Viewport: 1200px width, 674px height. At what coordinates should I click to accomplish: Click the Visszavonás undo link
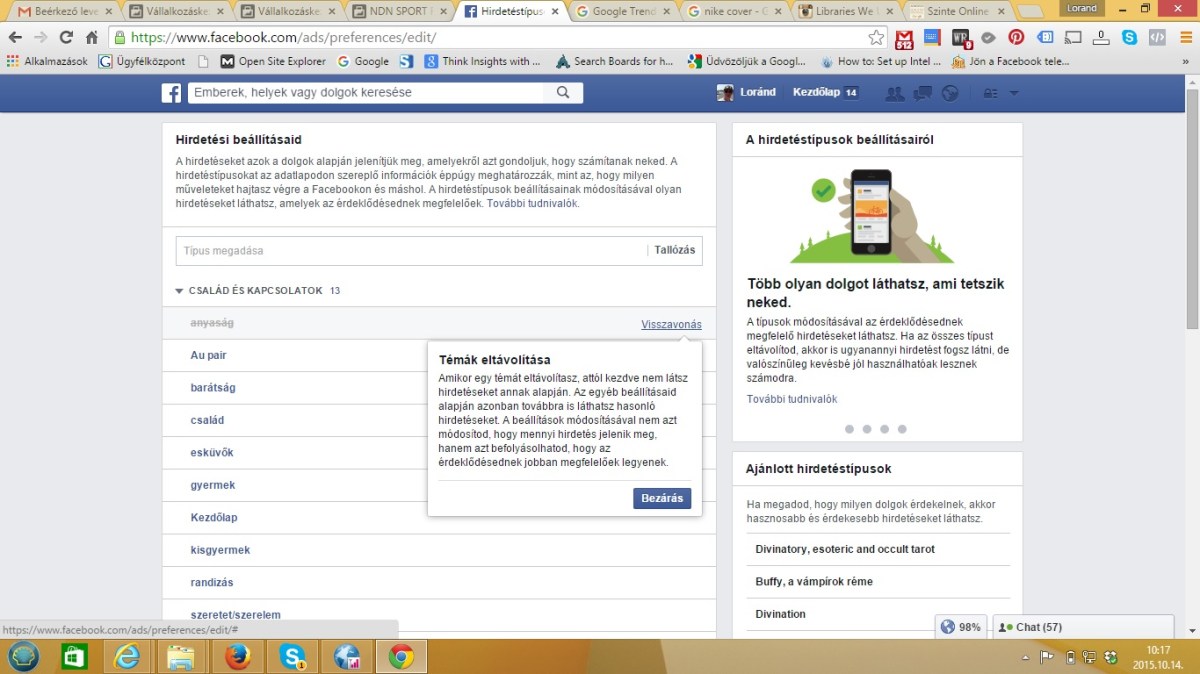tap(671, 324)
